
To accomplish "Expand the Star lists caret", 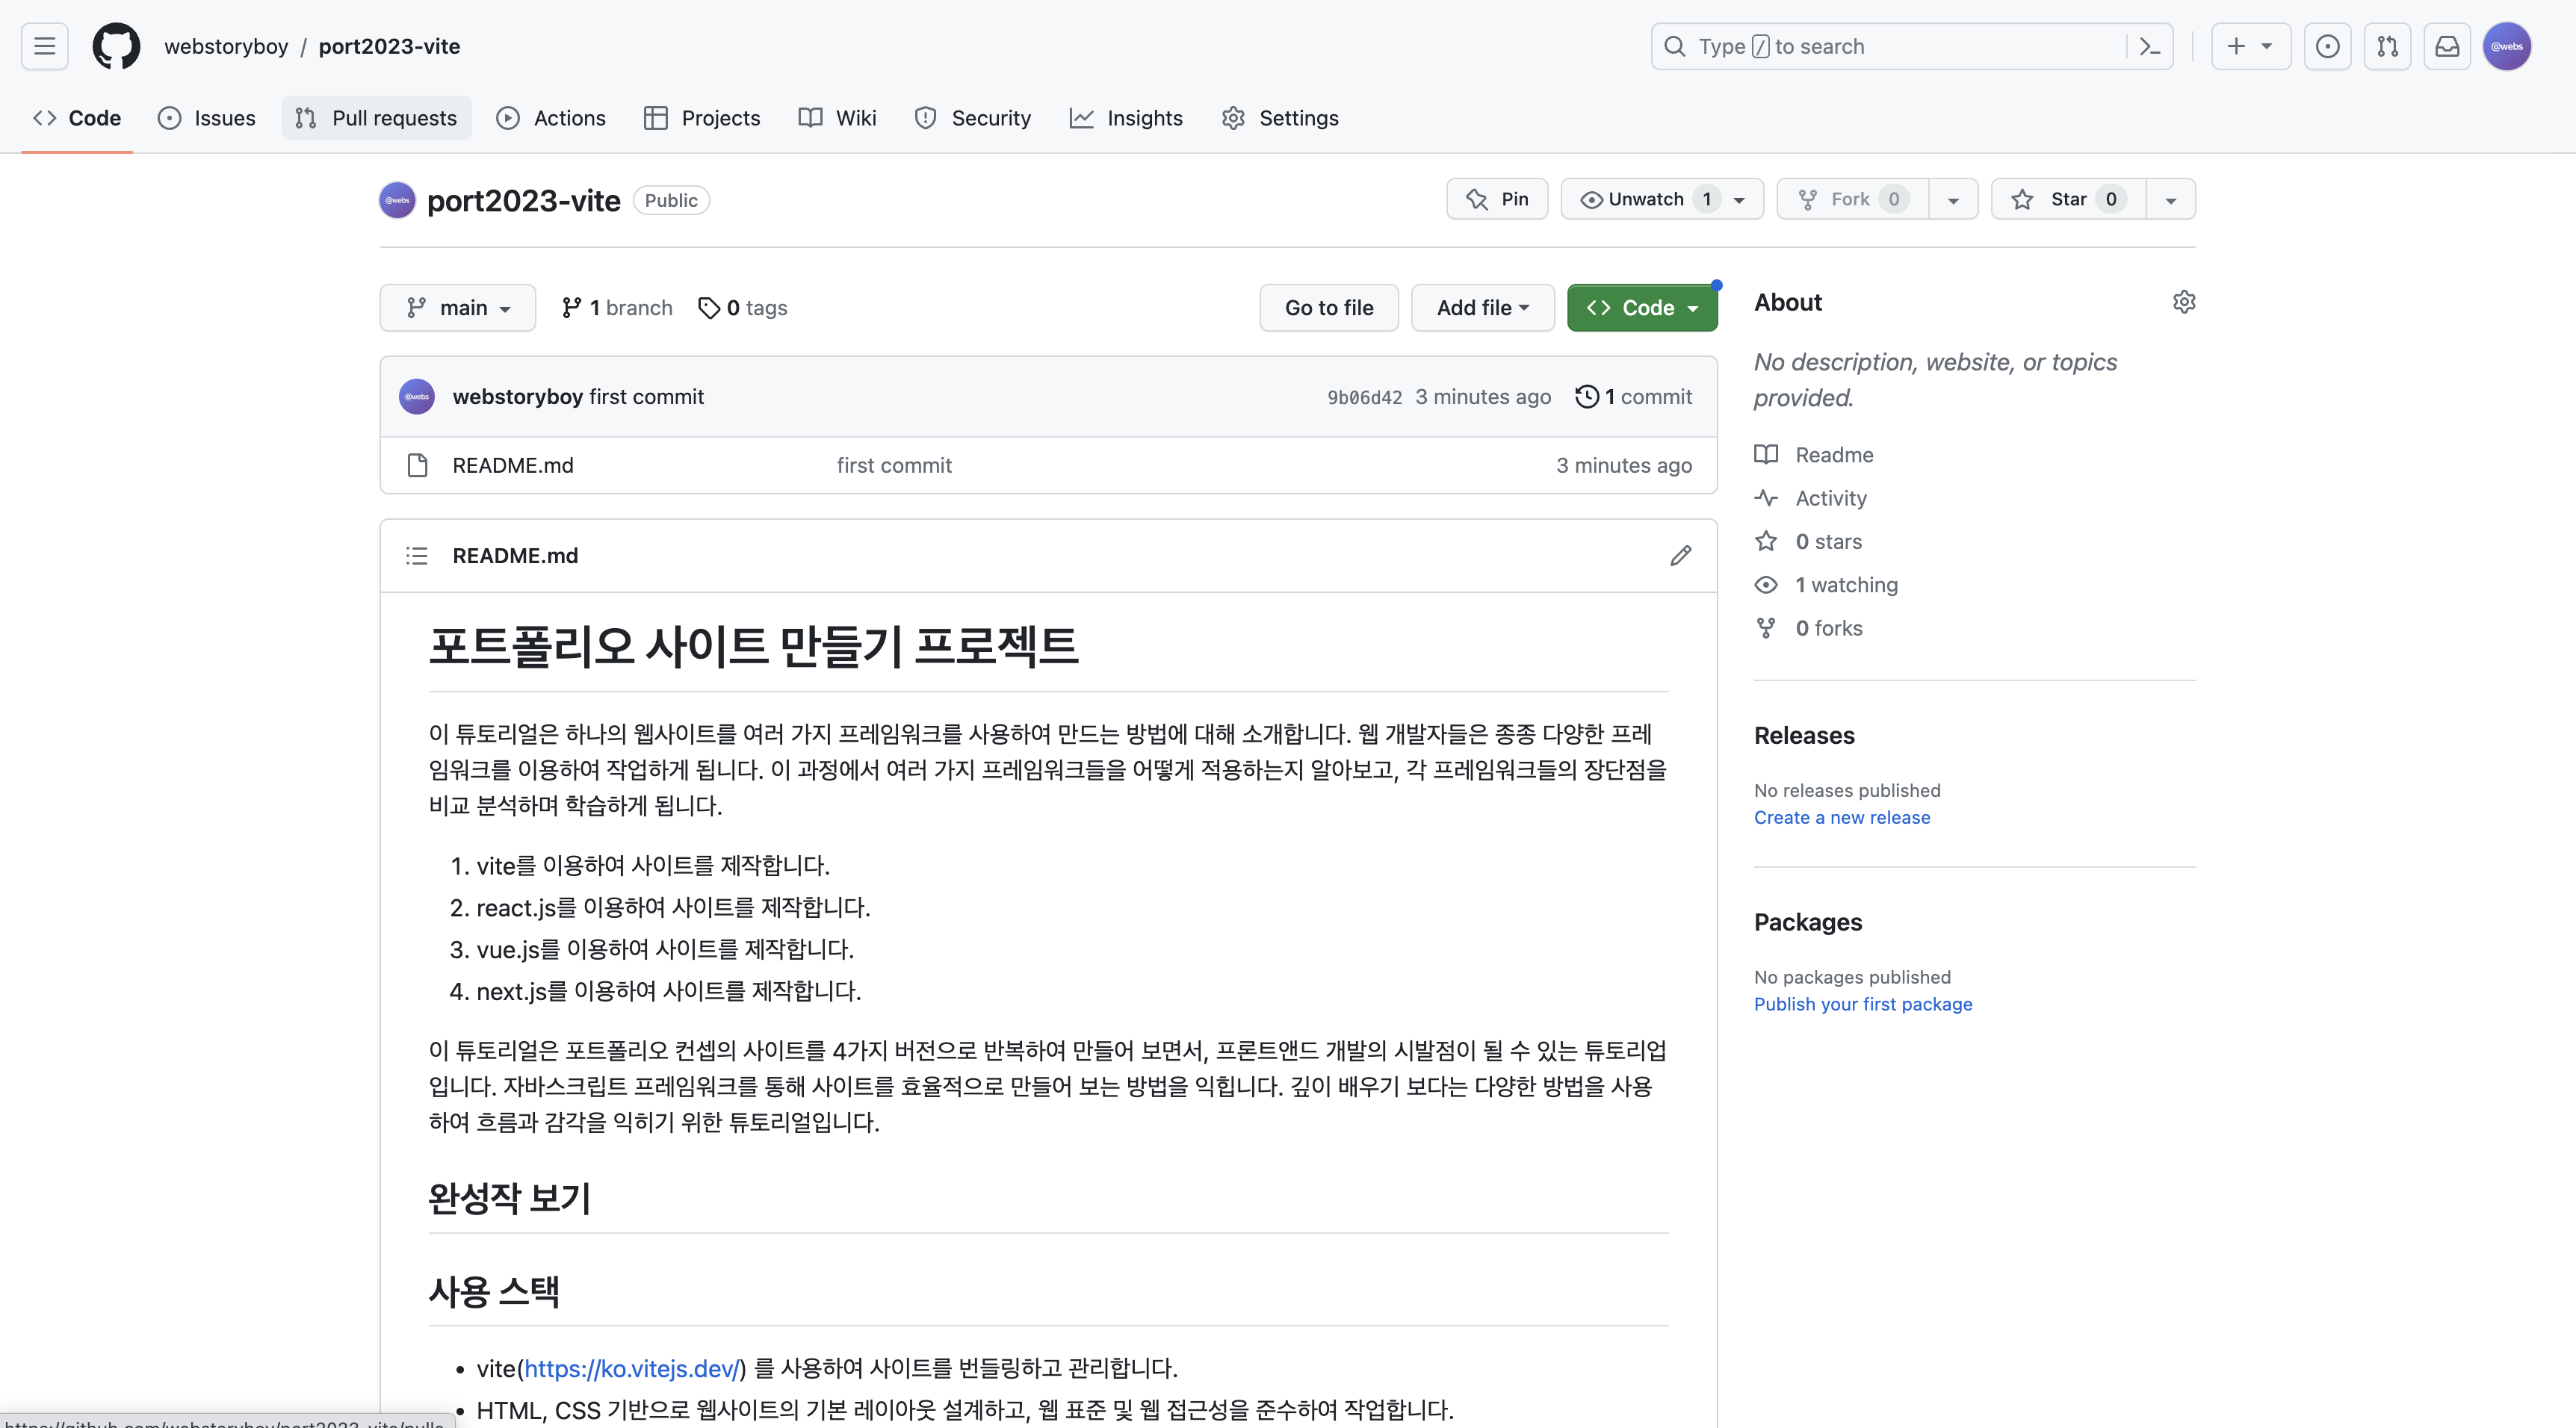I will tap(2170, 199).
